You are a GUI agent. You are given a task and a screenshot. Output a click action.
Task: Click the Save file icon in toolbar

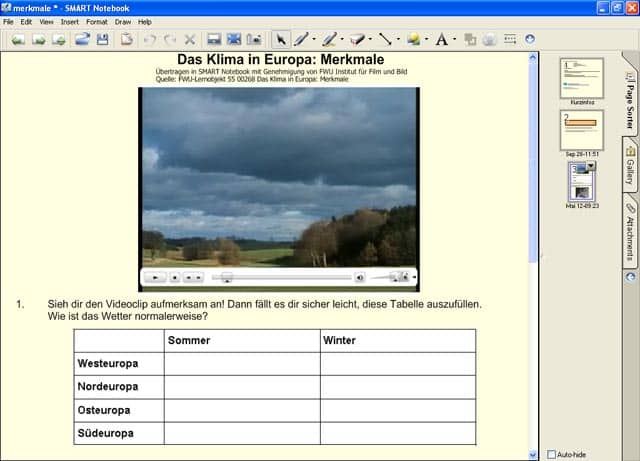[102, 40]
